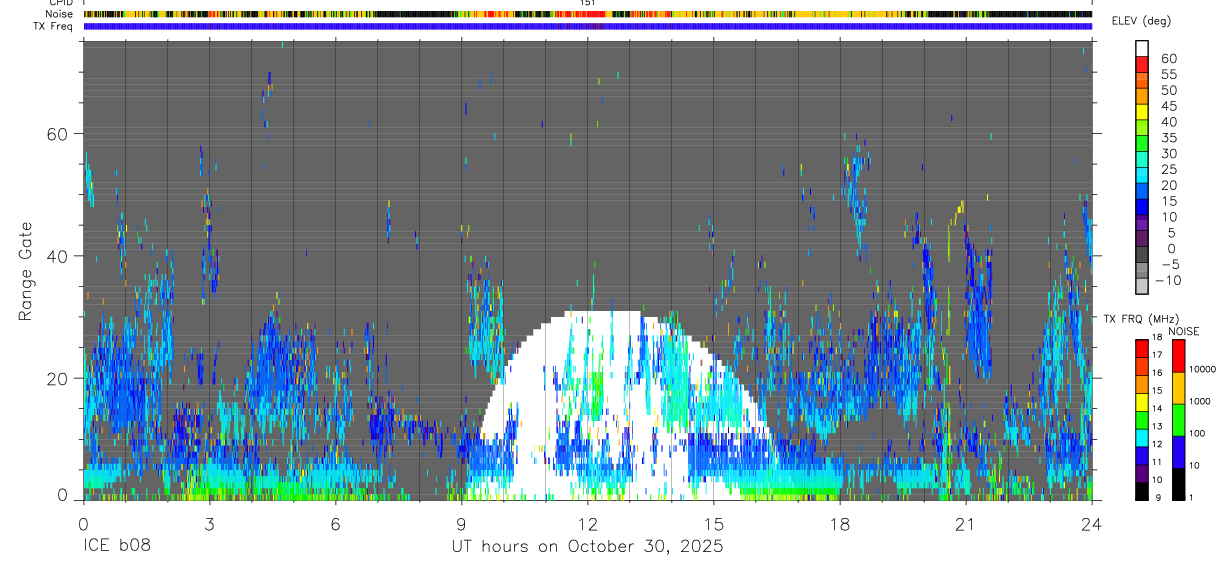Click x-axis tick label "12"

tap(588, 523)
